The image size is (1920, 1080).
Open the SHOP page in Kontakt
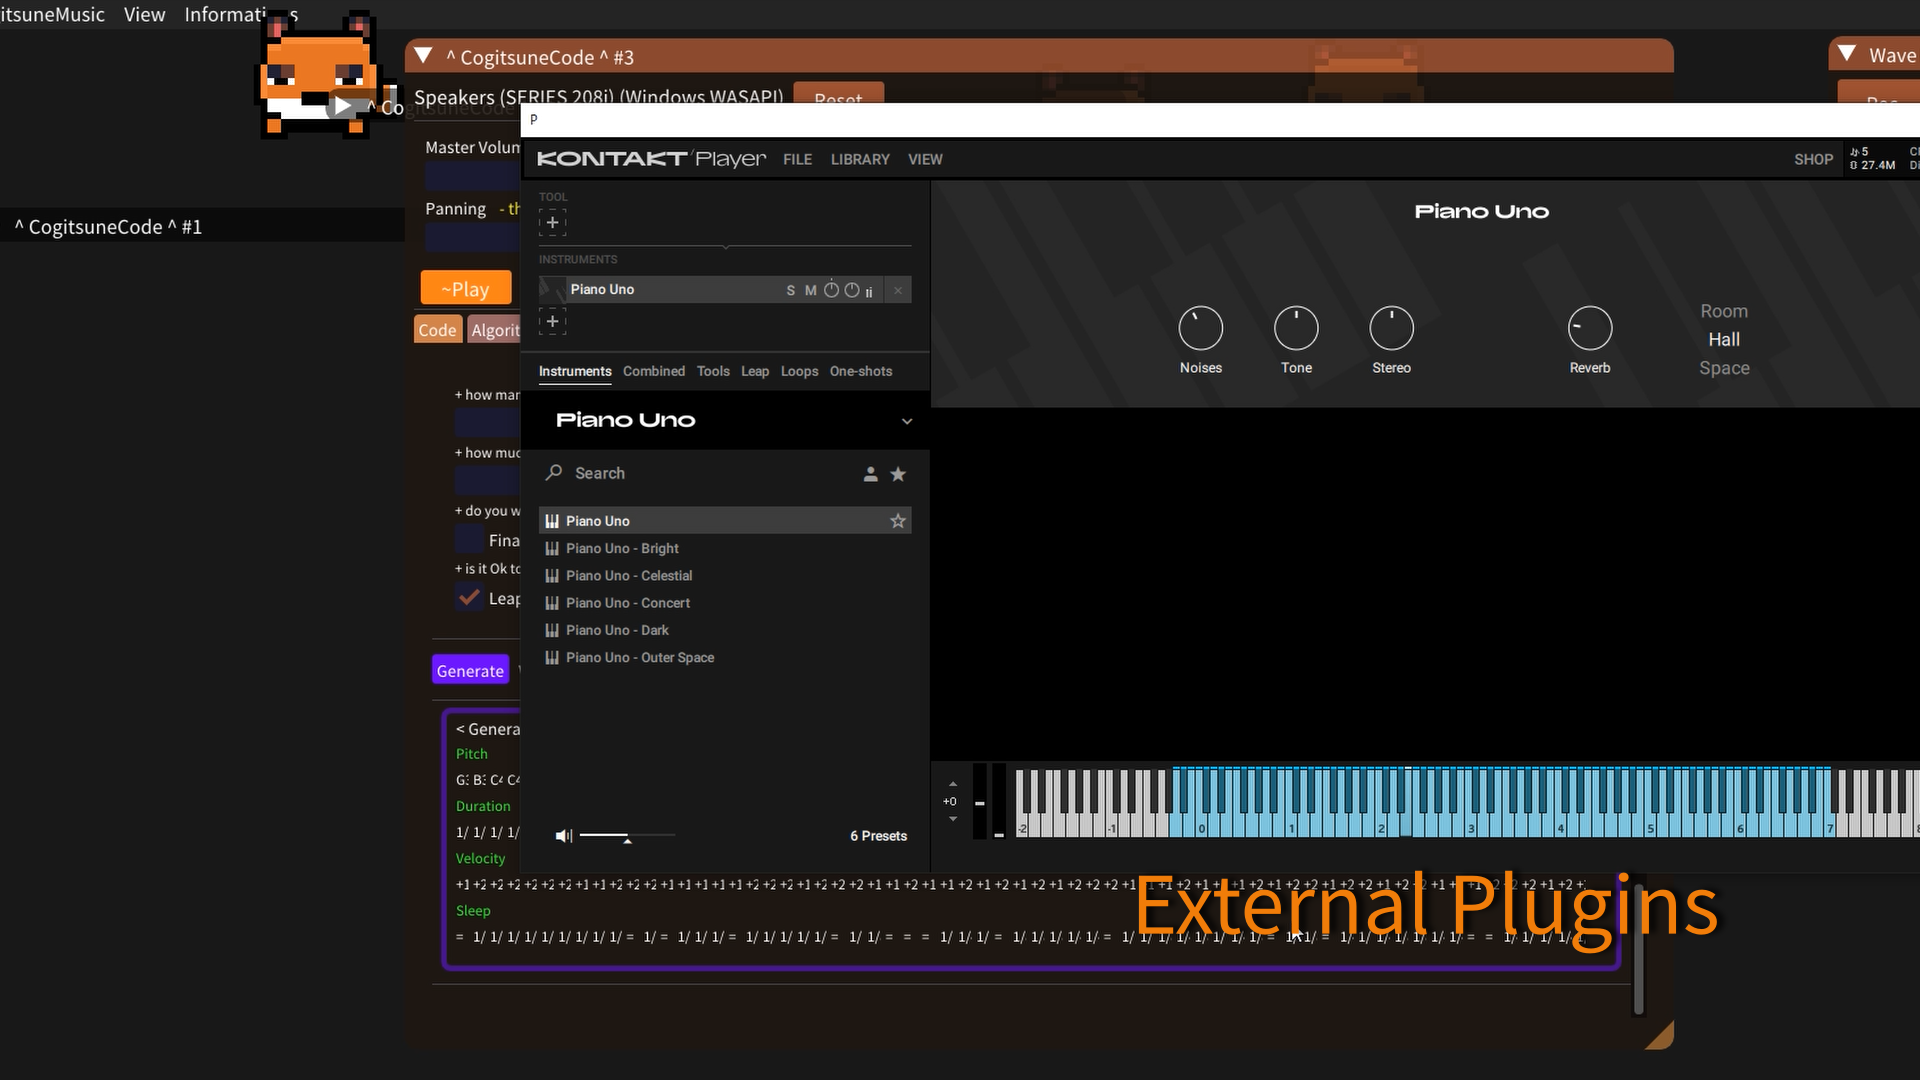[1814, 159]
